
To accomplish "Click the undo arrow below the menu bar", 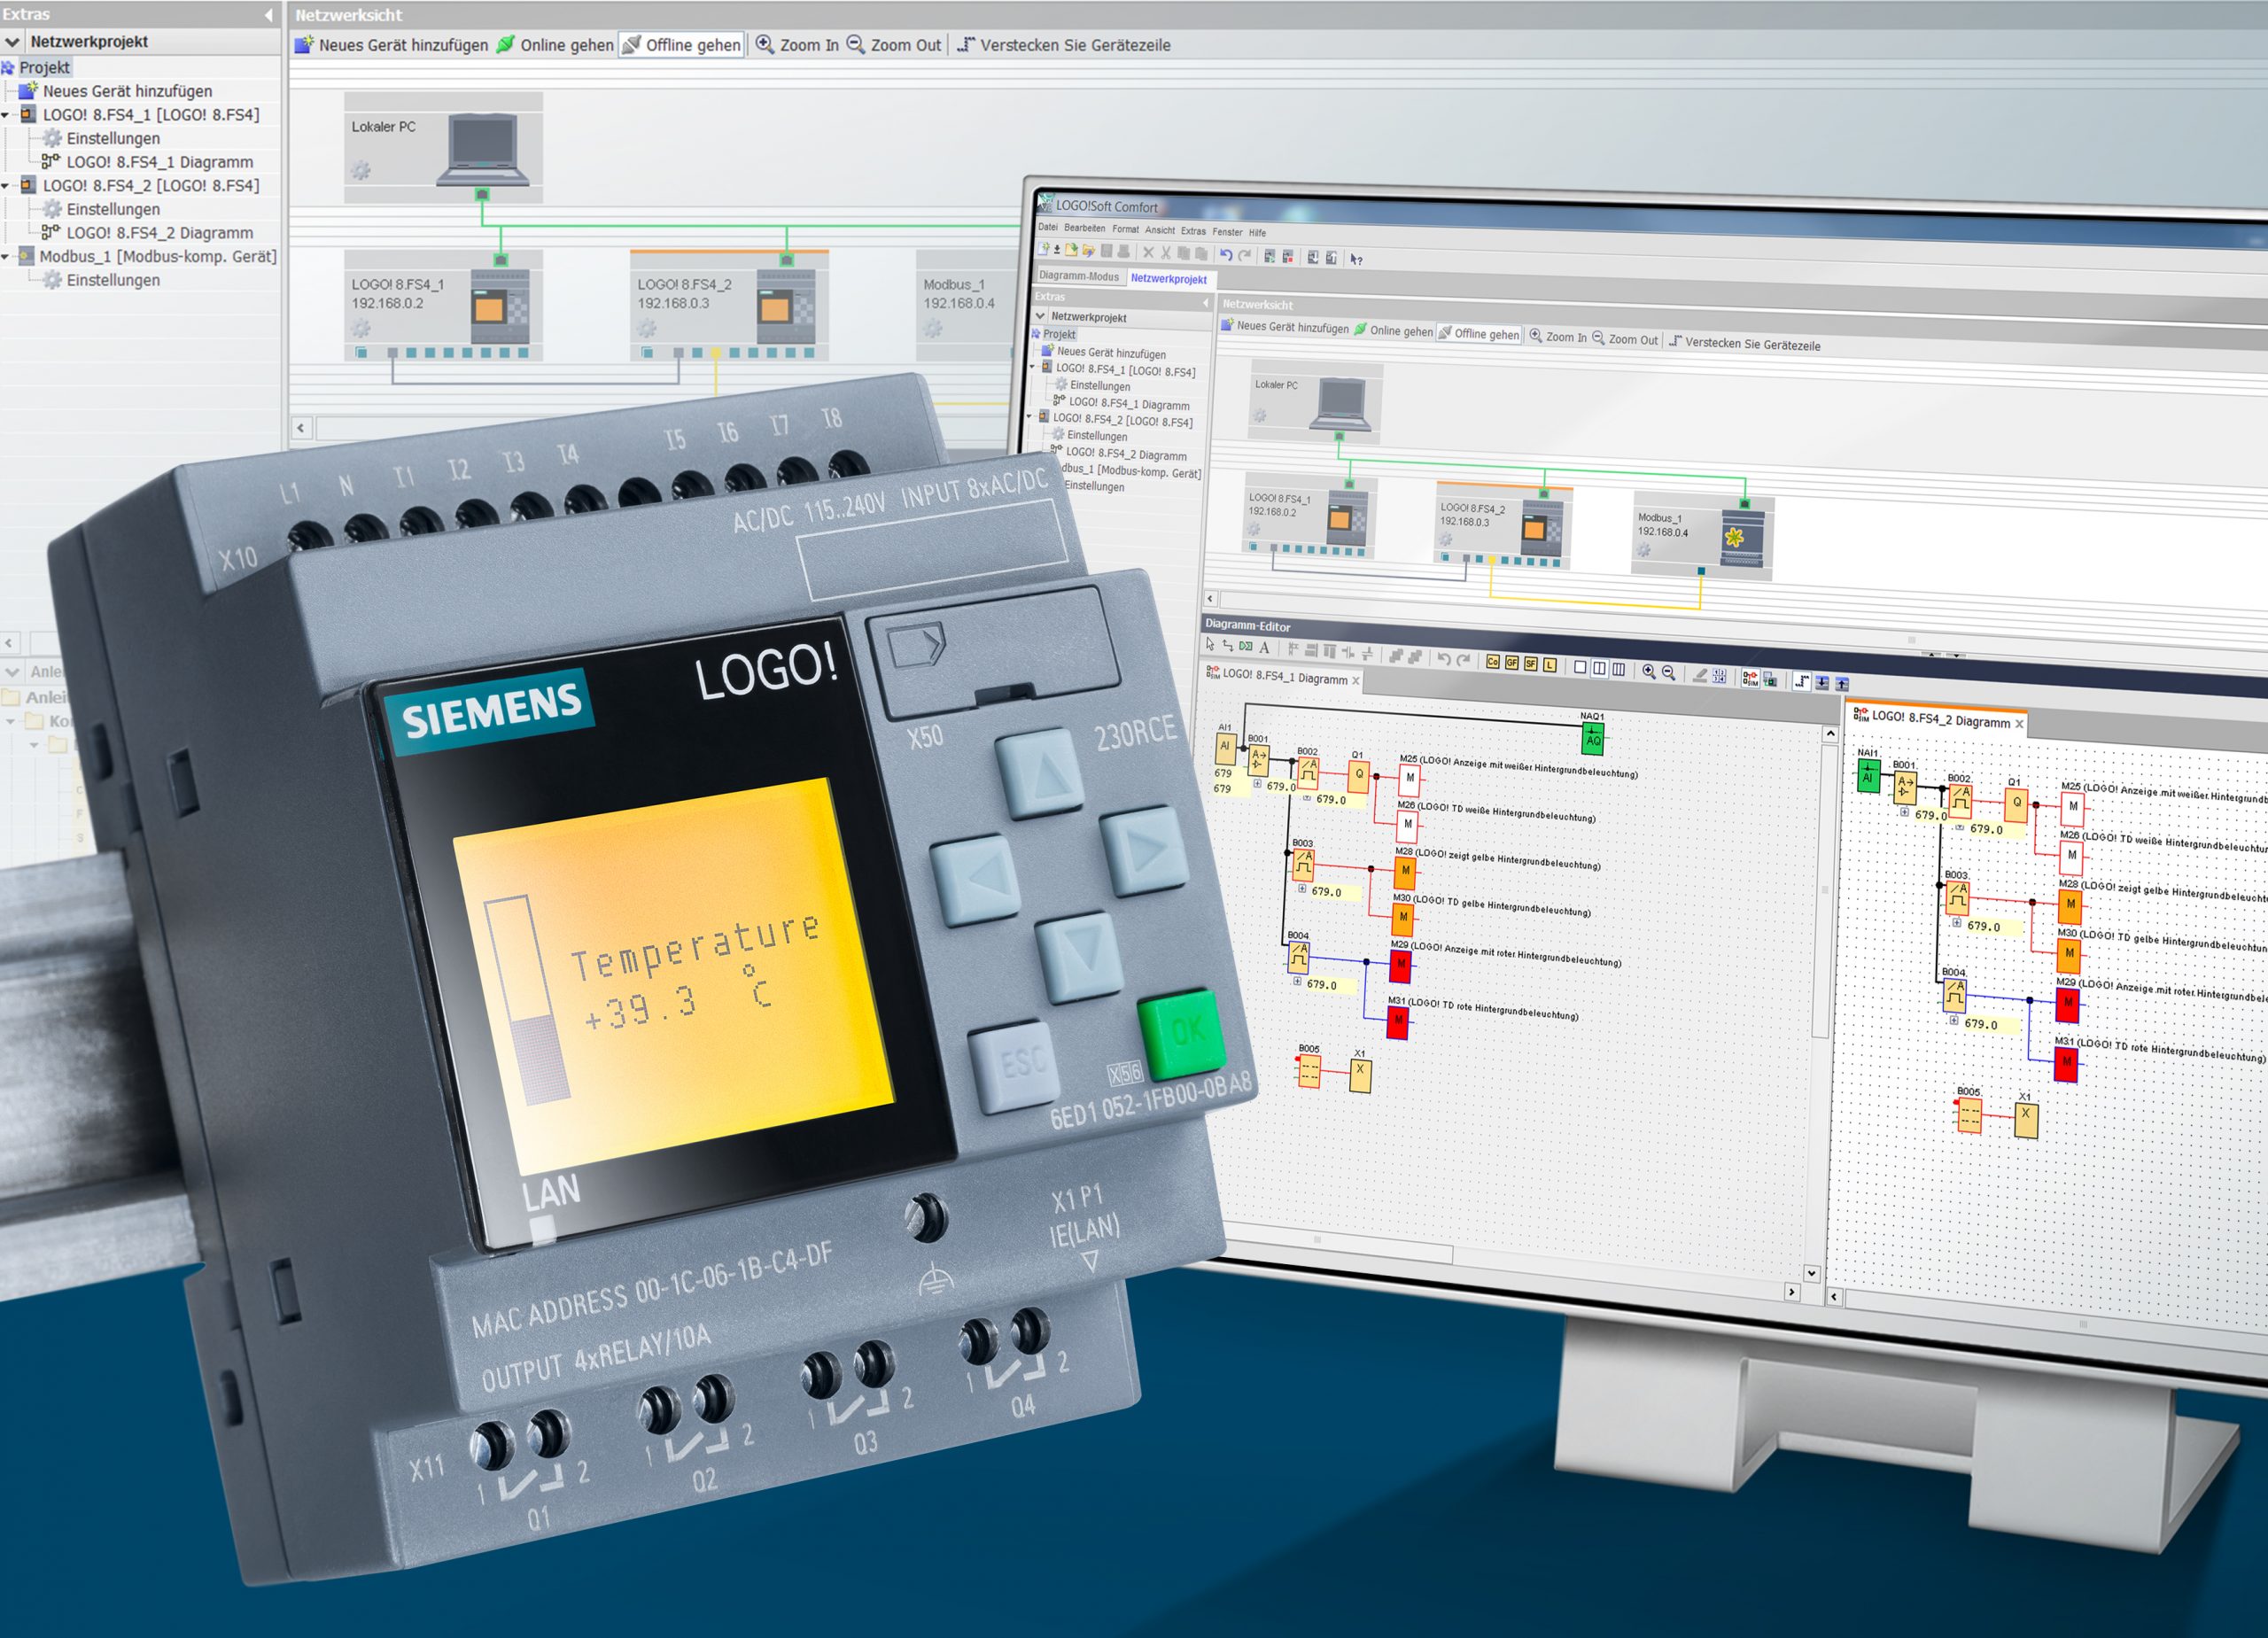I will point(1226,255).
